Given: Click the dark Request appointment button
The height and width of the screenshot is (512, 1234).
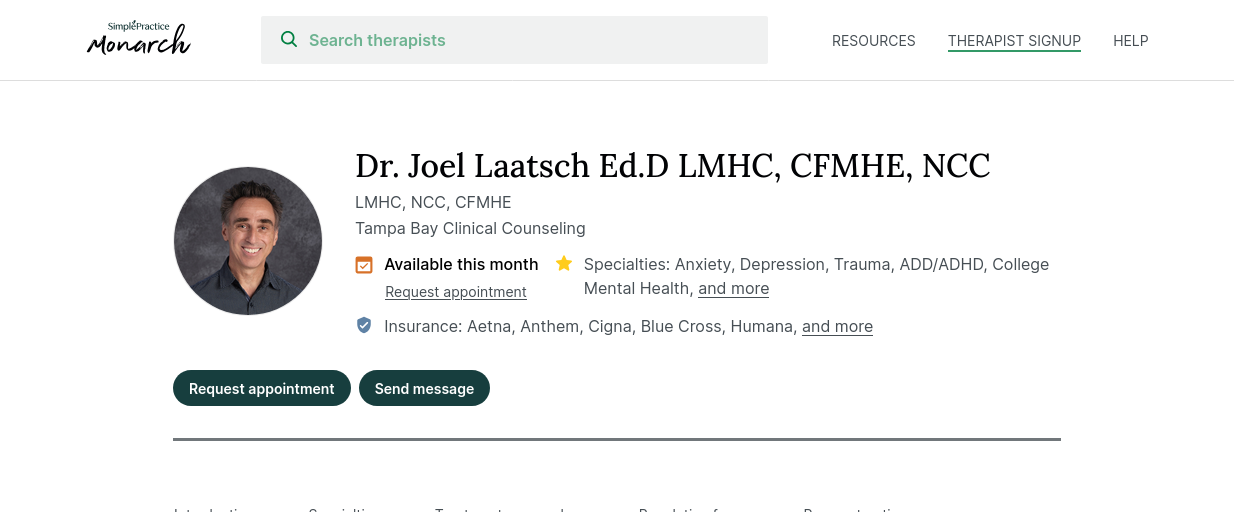Looking at the screenshot, I should 262,388.
